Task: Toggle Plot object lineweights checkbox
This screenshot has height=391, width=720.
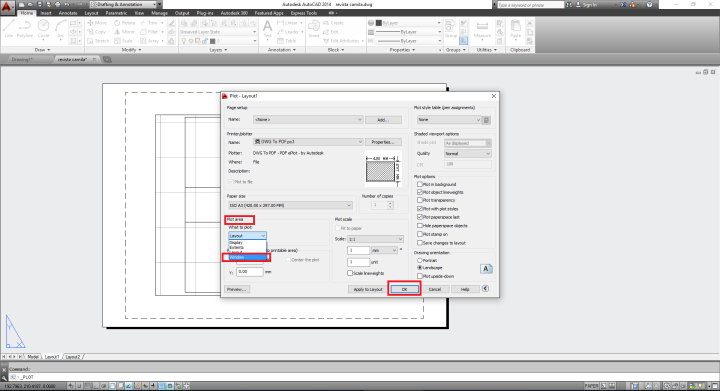Action: click(x=420, y=192)
